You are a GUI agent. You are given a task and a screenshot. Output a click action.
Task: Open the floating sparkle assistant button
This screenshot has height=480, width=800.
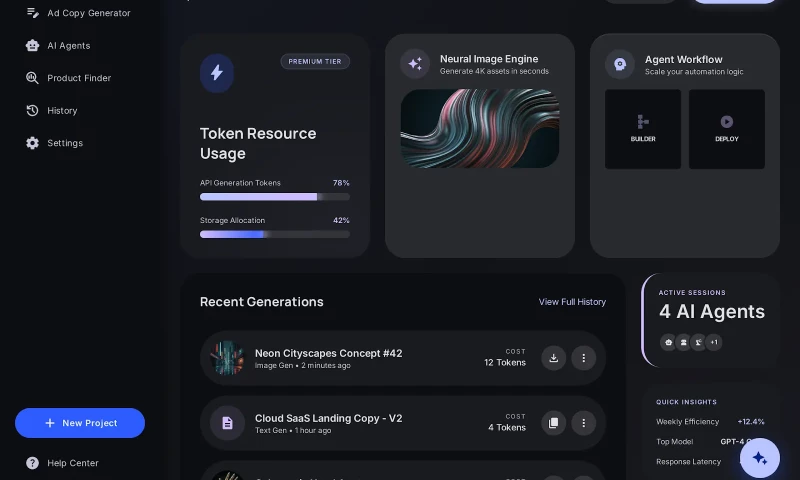point(760,458)
